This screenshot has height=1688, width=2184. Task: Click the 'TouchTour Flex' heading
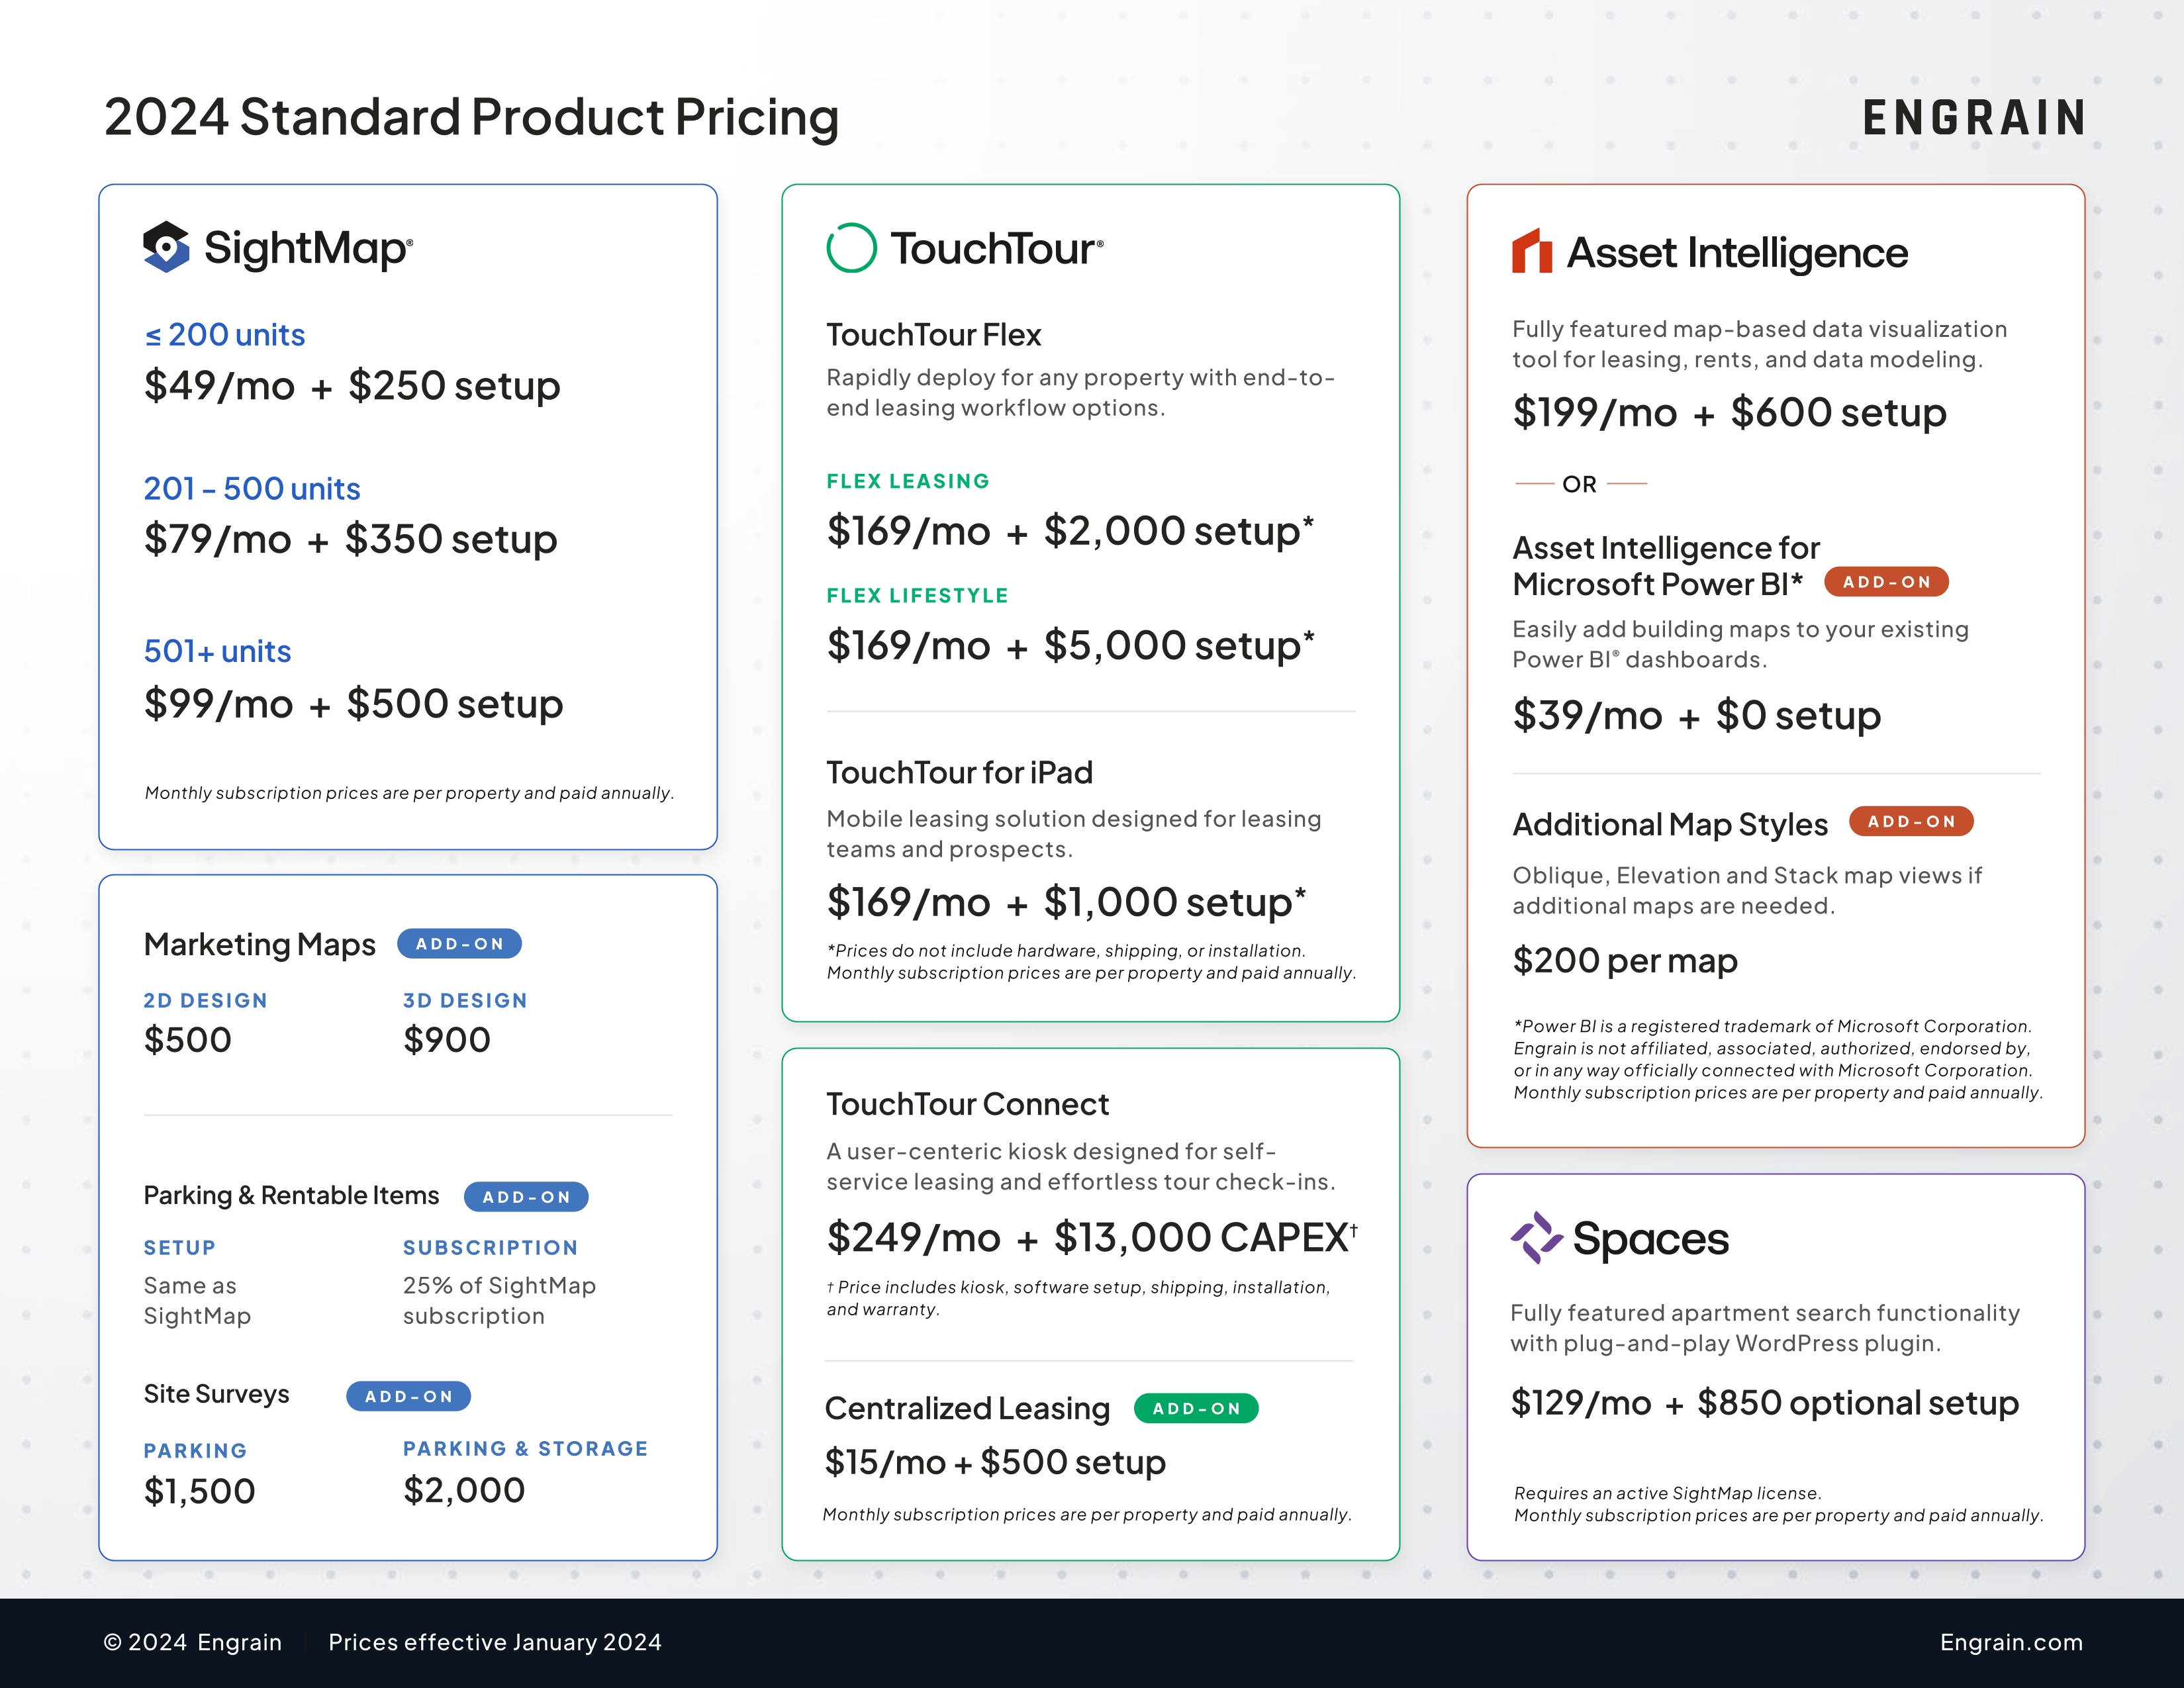tap(934, 335)
